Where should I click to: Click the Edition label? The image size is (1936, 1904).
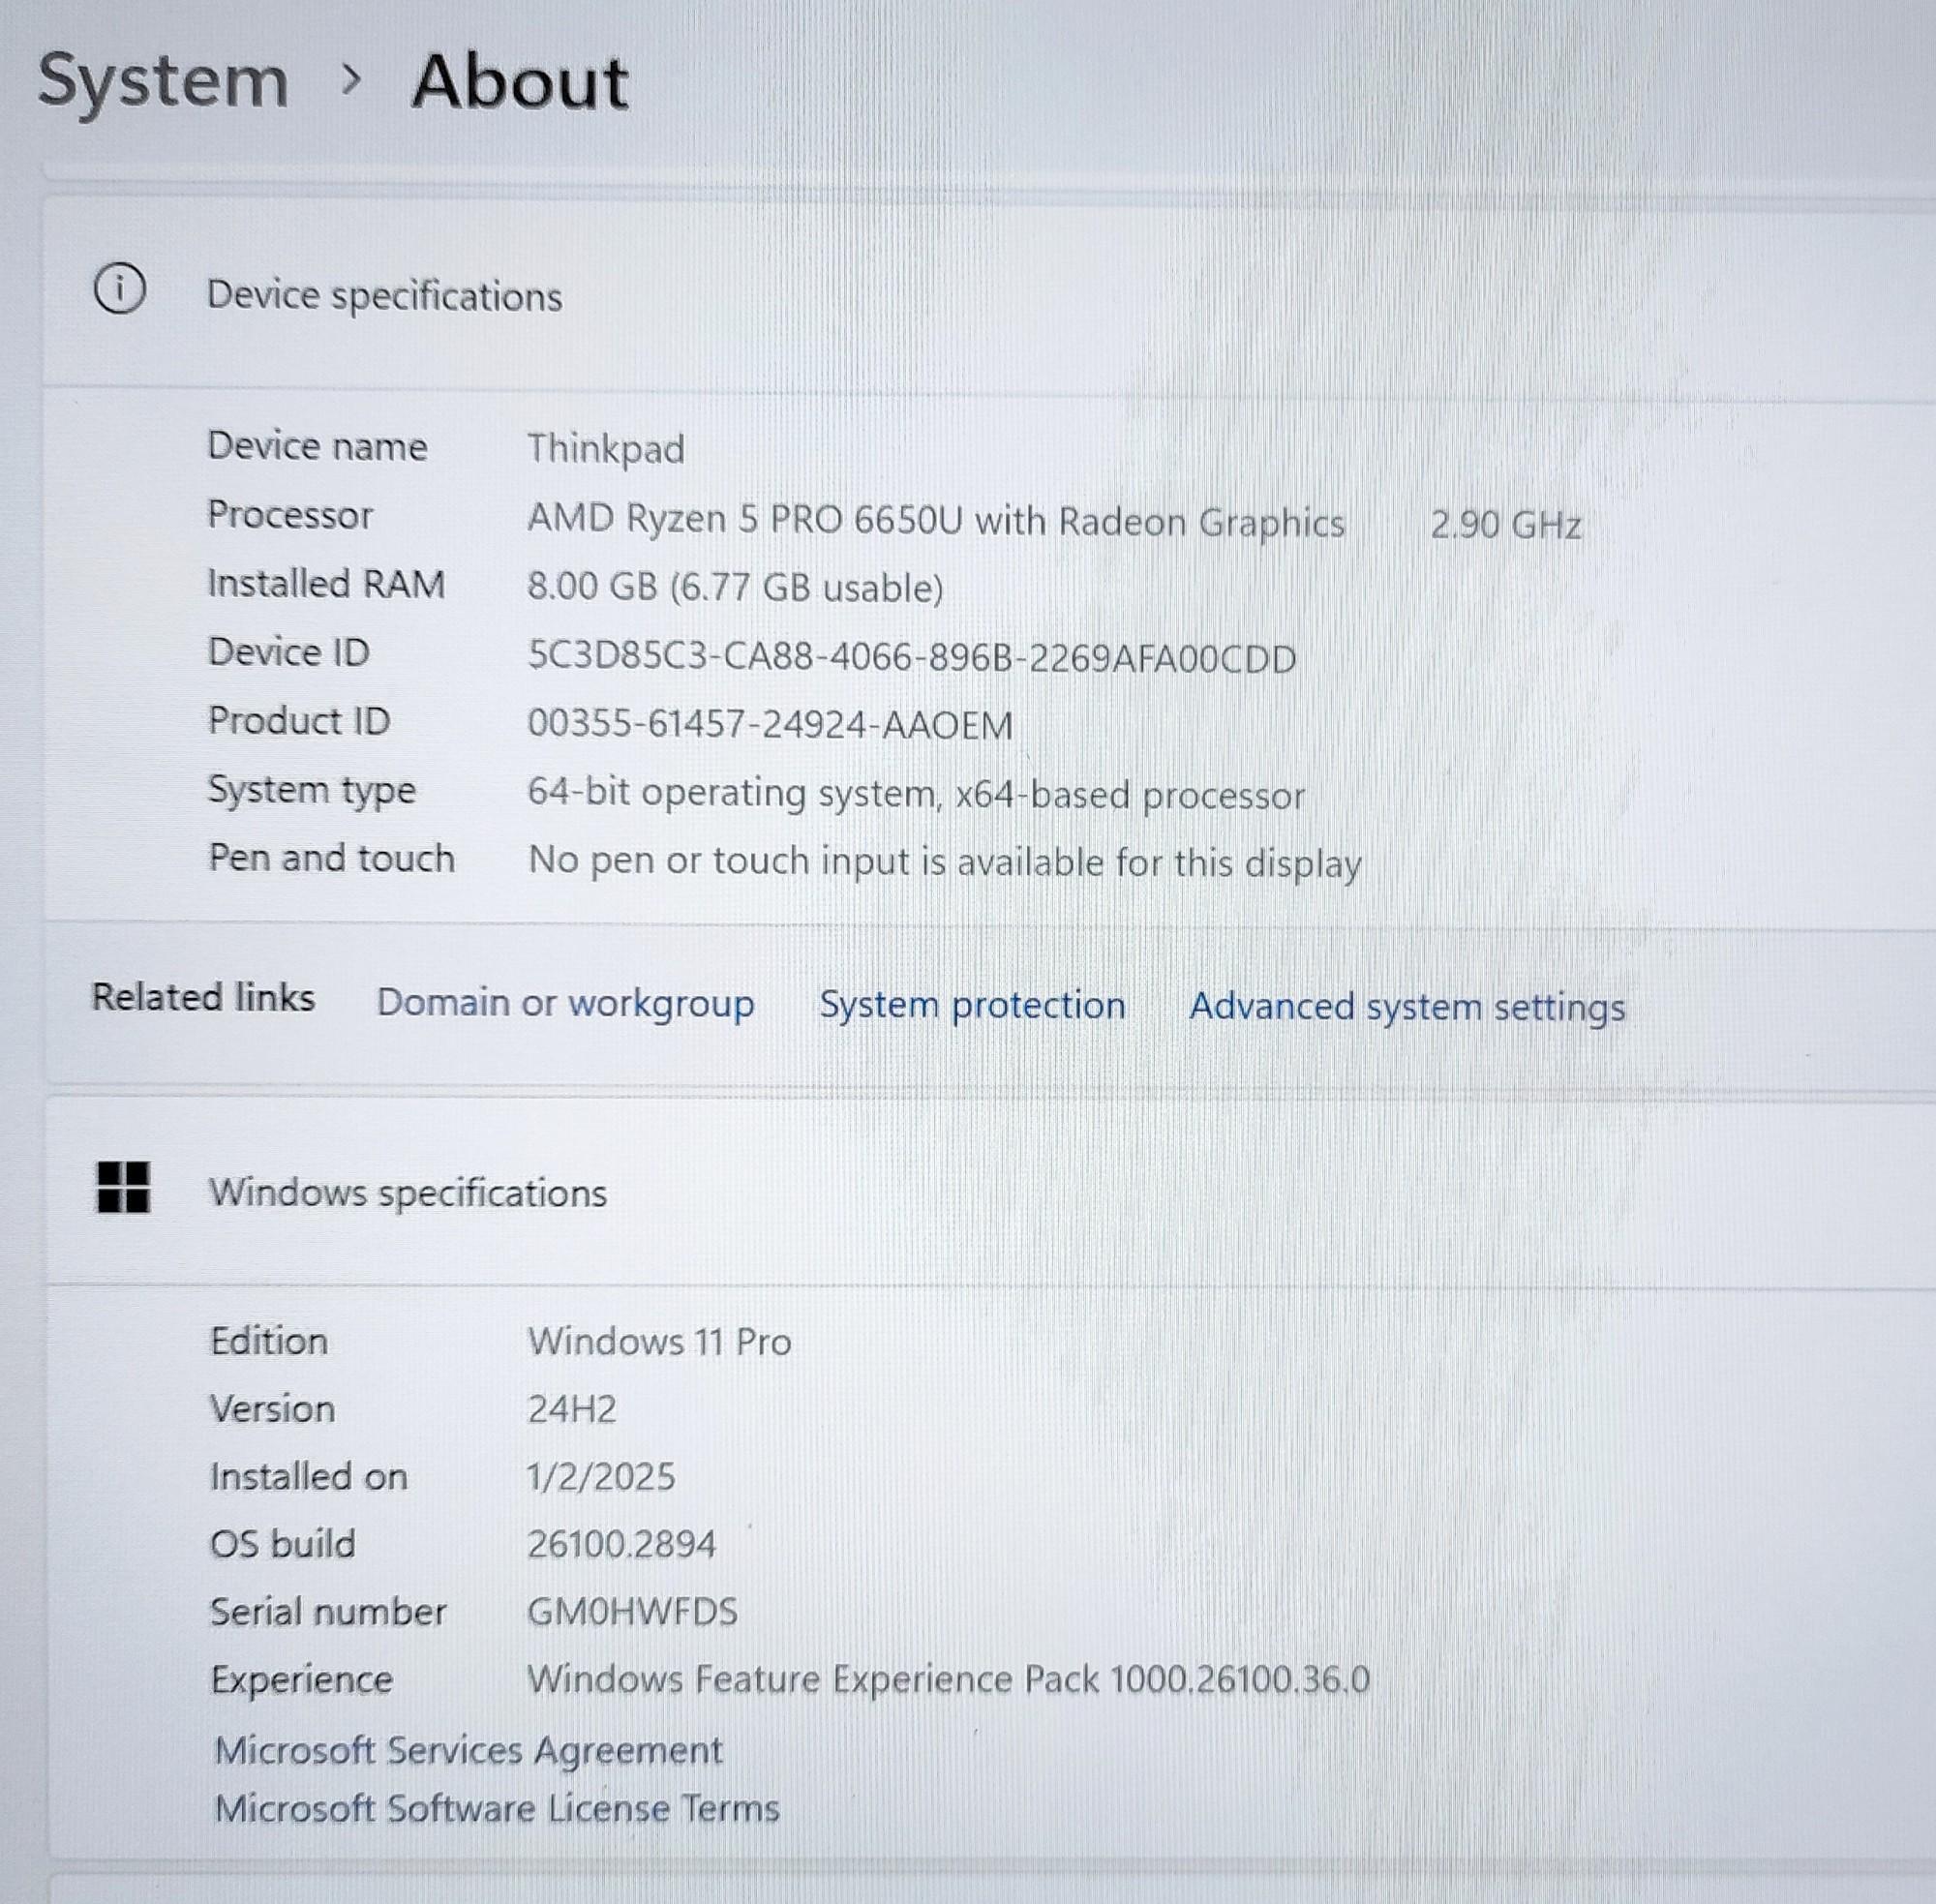[x=269, y=1341]
